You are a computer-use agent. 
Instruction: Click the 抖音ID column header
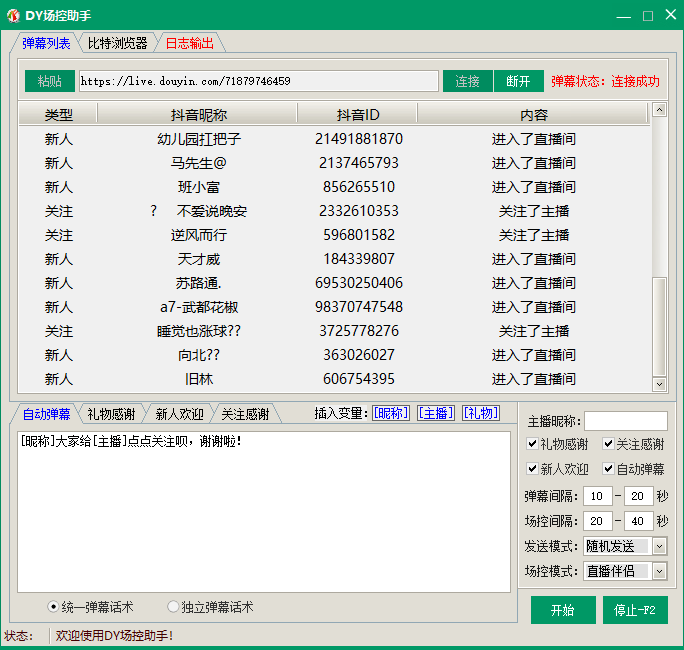[x=358, y=115]
